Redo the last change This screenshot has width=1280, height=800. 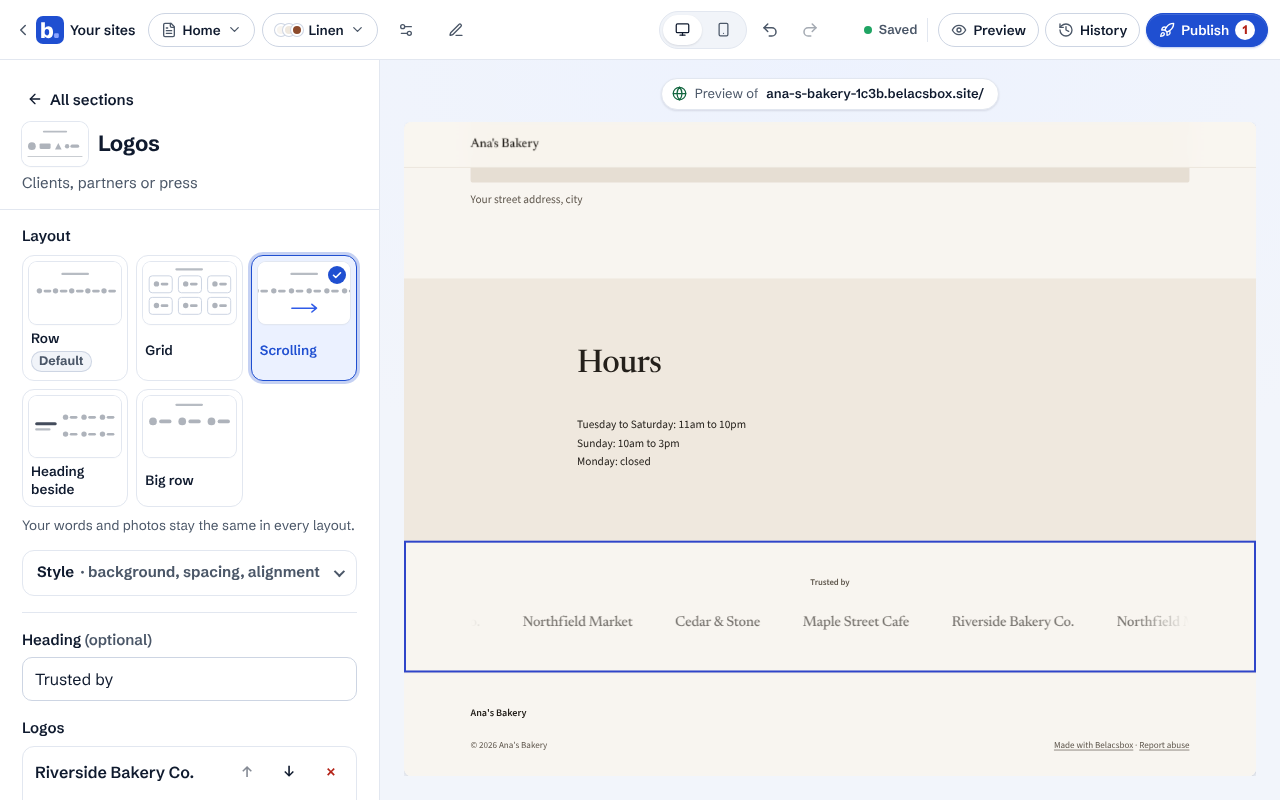click(x=810, y=30)
